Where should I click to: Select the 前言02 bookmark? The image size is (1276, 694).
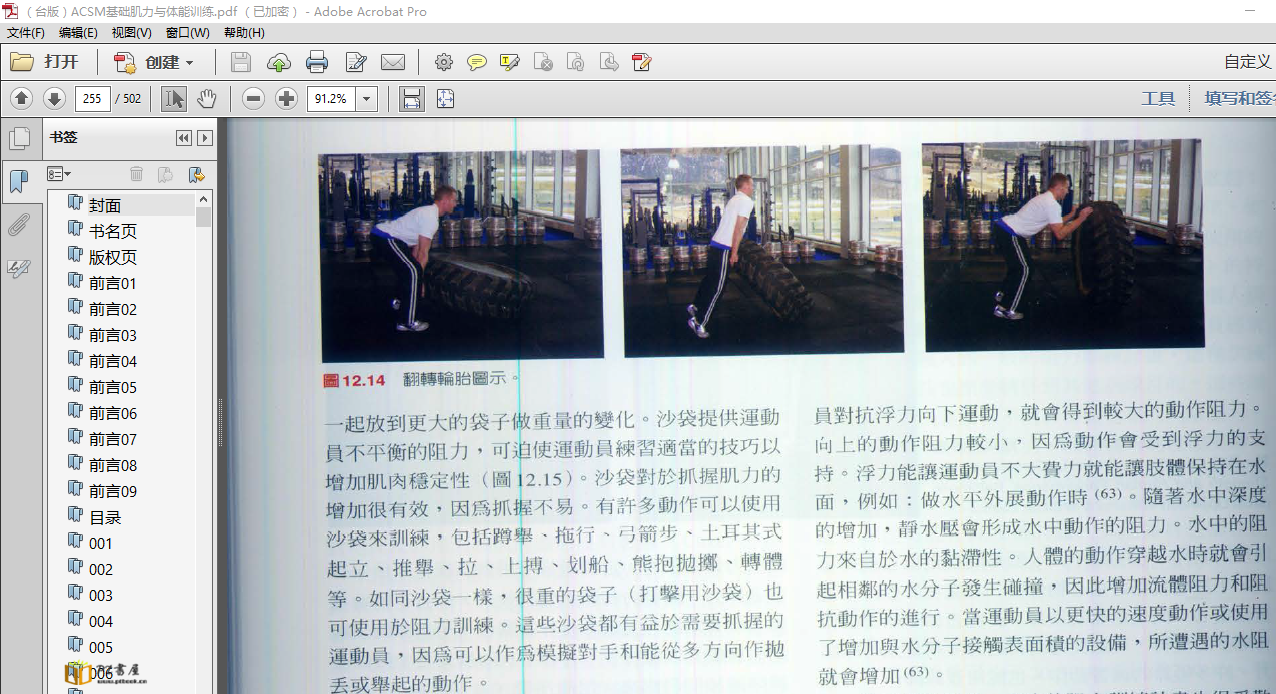click(113, 309)
